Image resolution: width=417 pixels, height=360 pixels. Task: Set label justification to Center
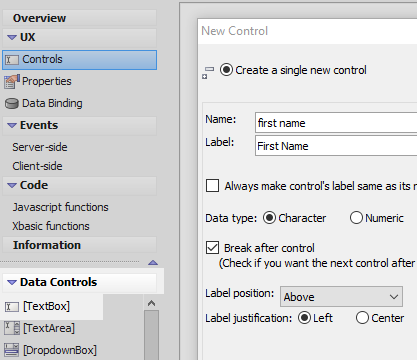362,318
